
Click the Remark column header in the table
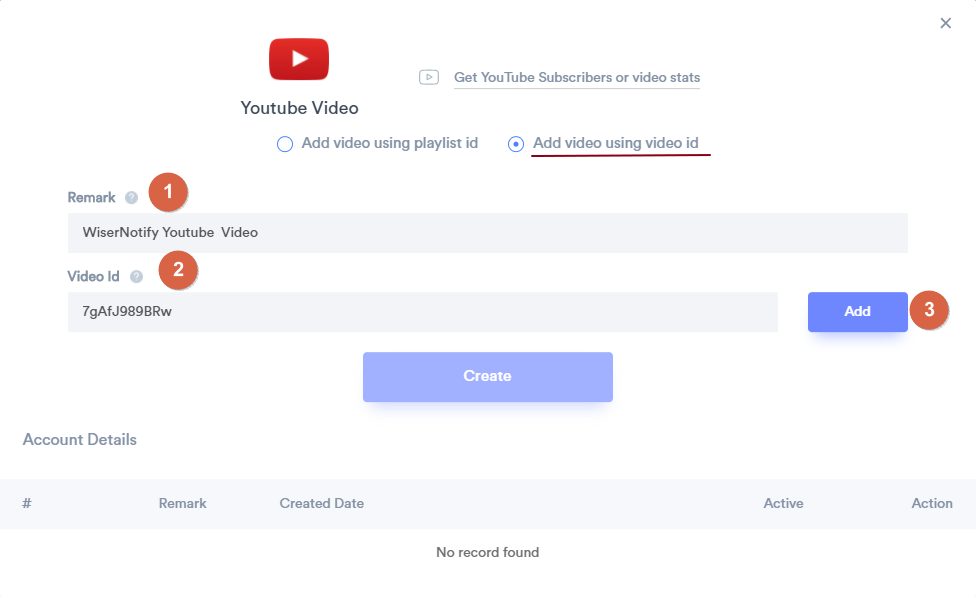pos(182,503)
